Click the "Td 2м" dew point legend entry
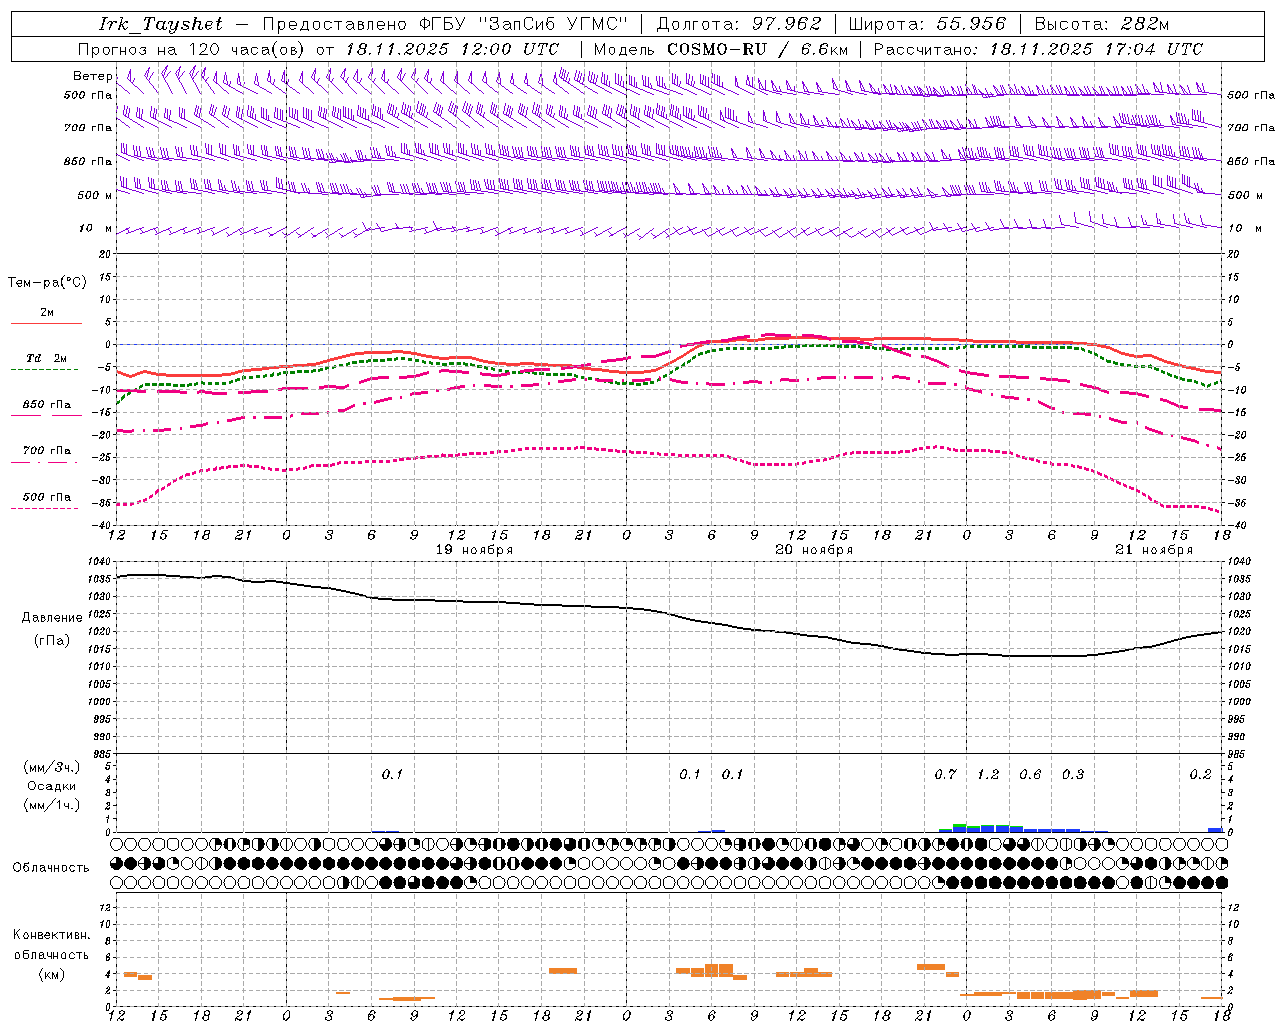Screen dimensions: 1280x1024 coord(46,358)
